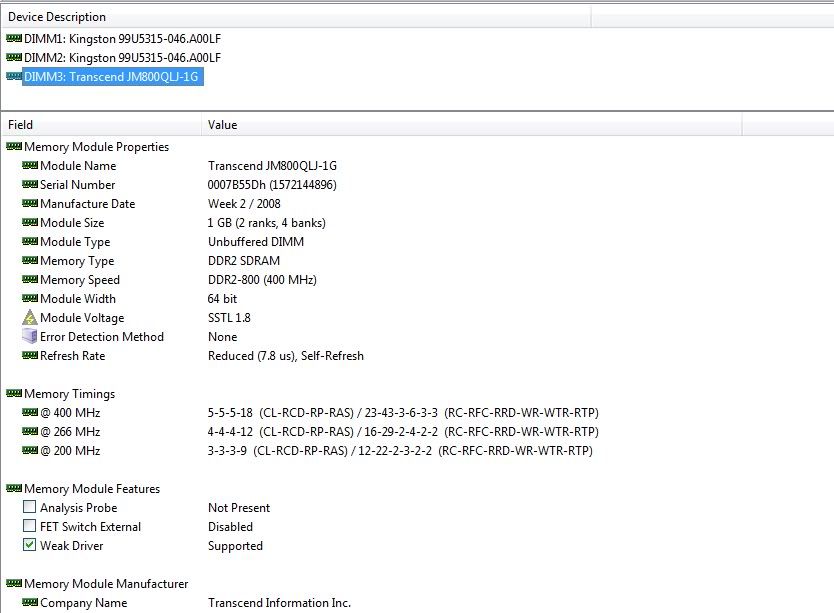
Task: Click the DDR2 SDRAM value
Action: 244,261
